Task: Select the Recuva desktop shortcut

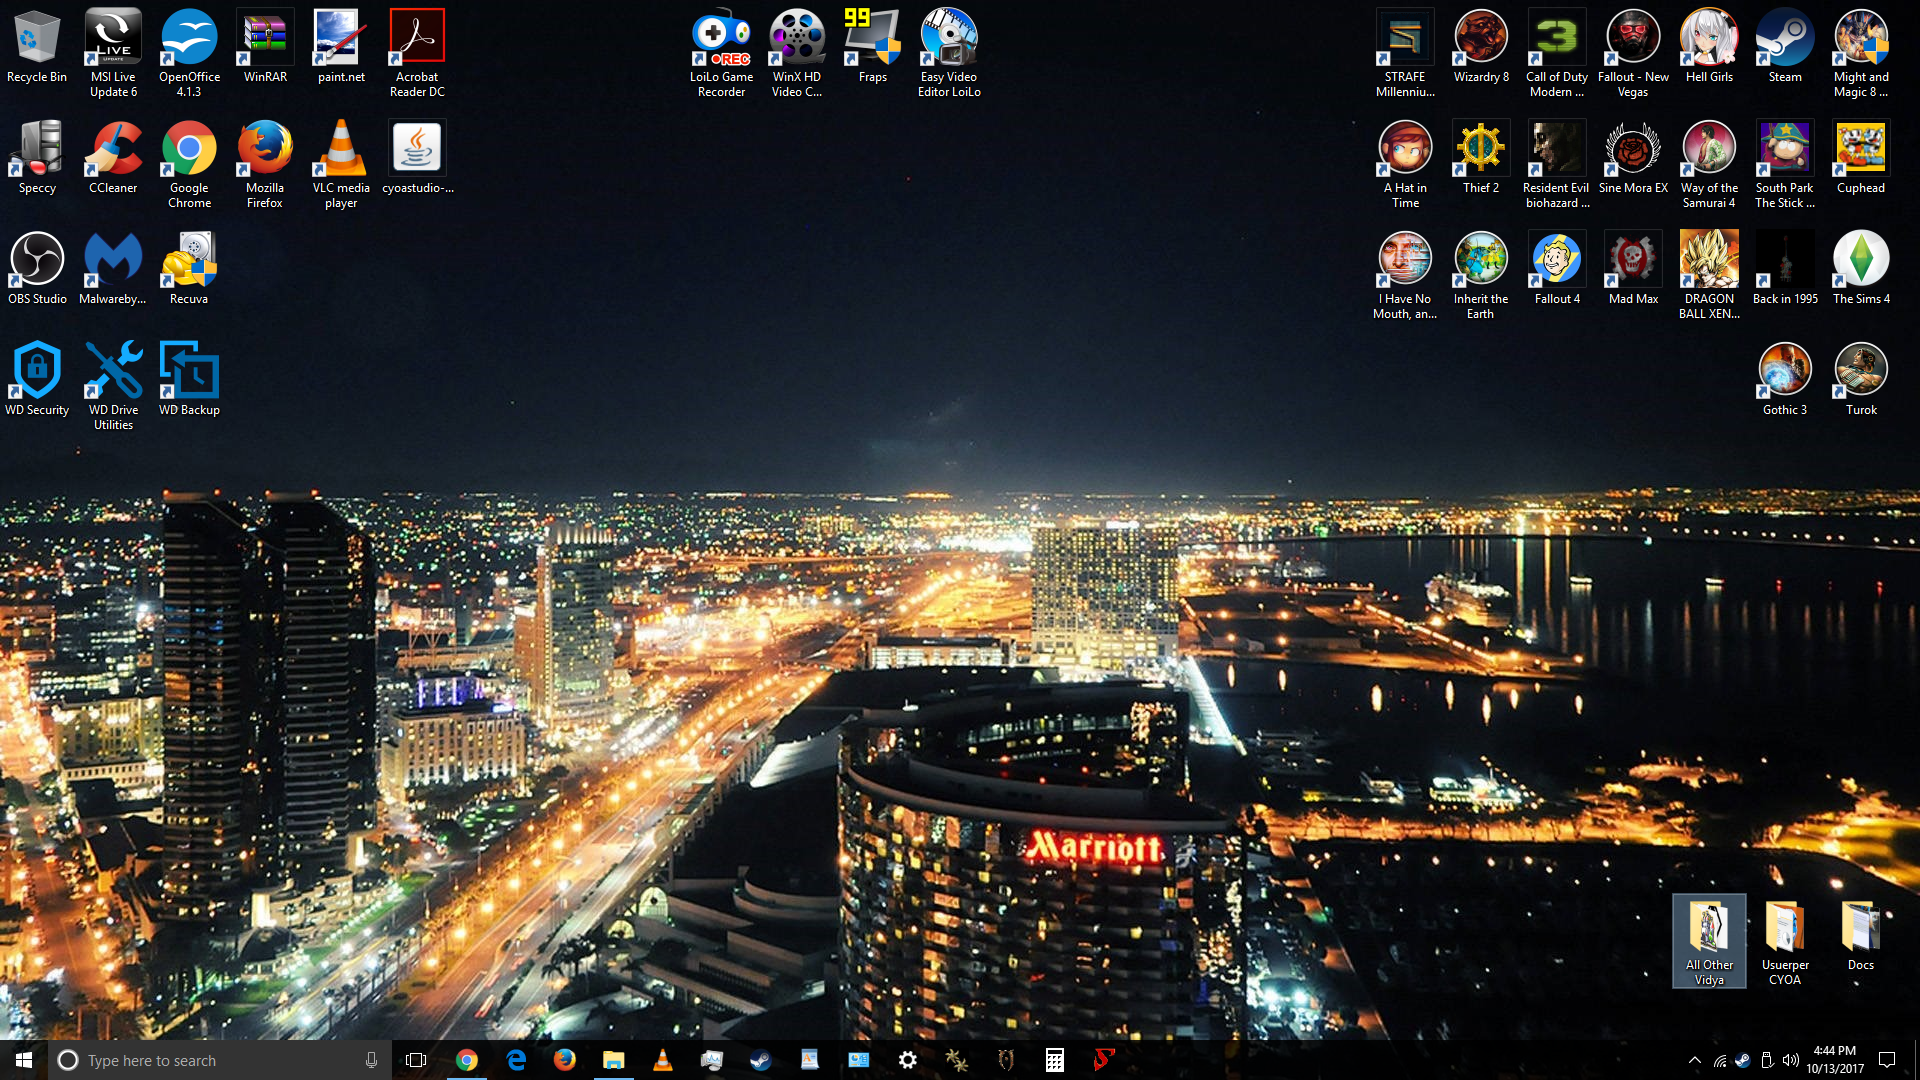Action: [x=189, y=269]
